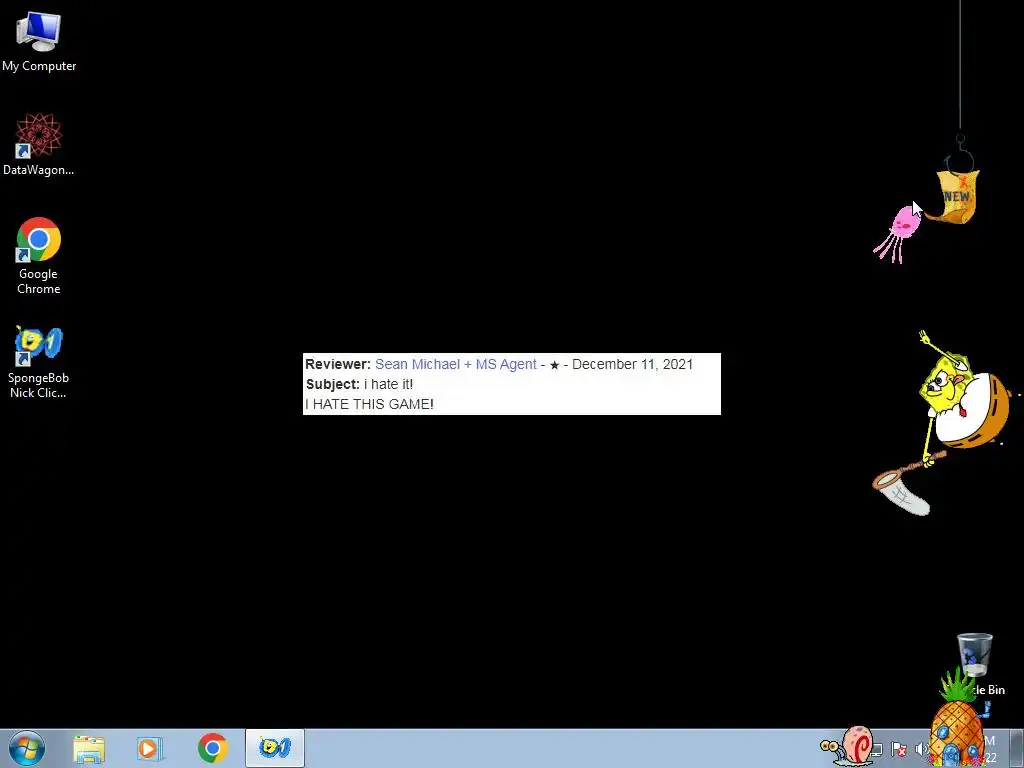The height and width of the screenshot is (768, 1024).
Task: Select the running SpongeBob app taskbar button
Action: point(275,748)
